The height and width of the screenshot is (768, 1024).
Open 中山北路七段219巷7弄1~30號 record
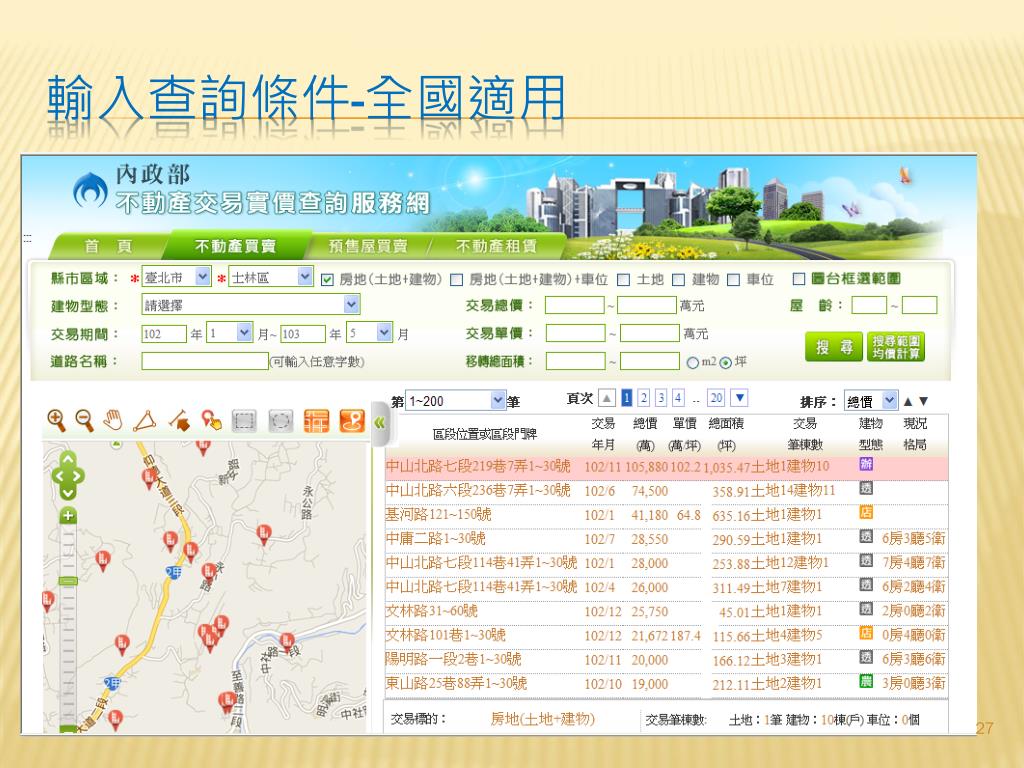click(x=477, y=466)
